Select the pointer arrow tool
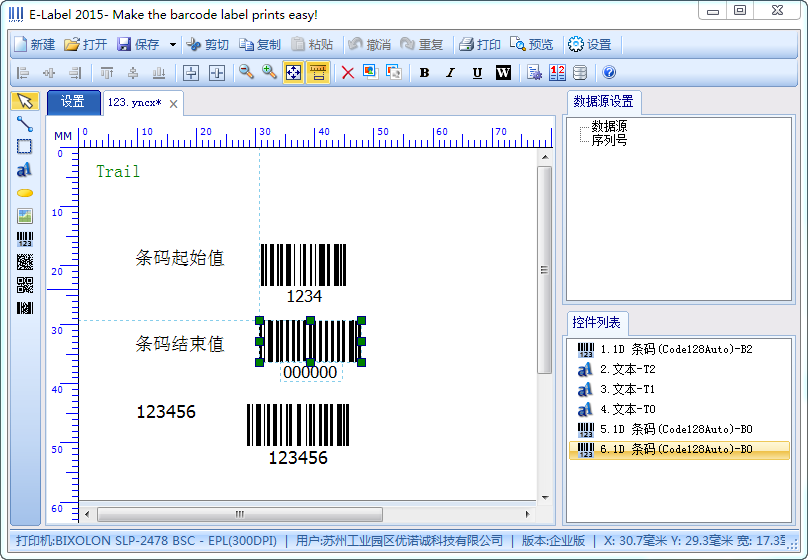808x560 pixels. click(25, 101)
